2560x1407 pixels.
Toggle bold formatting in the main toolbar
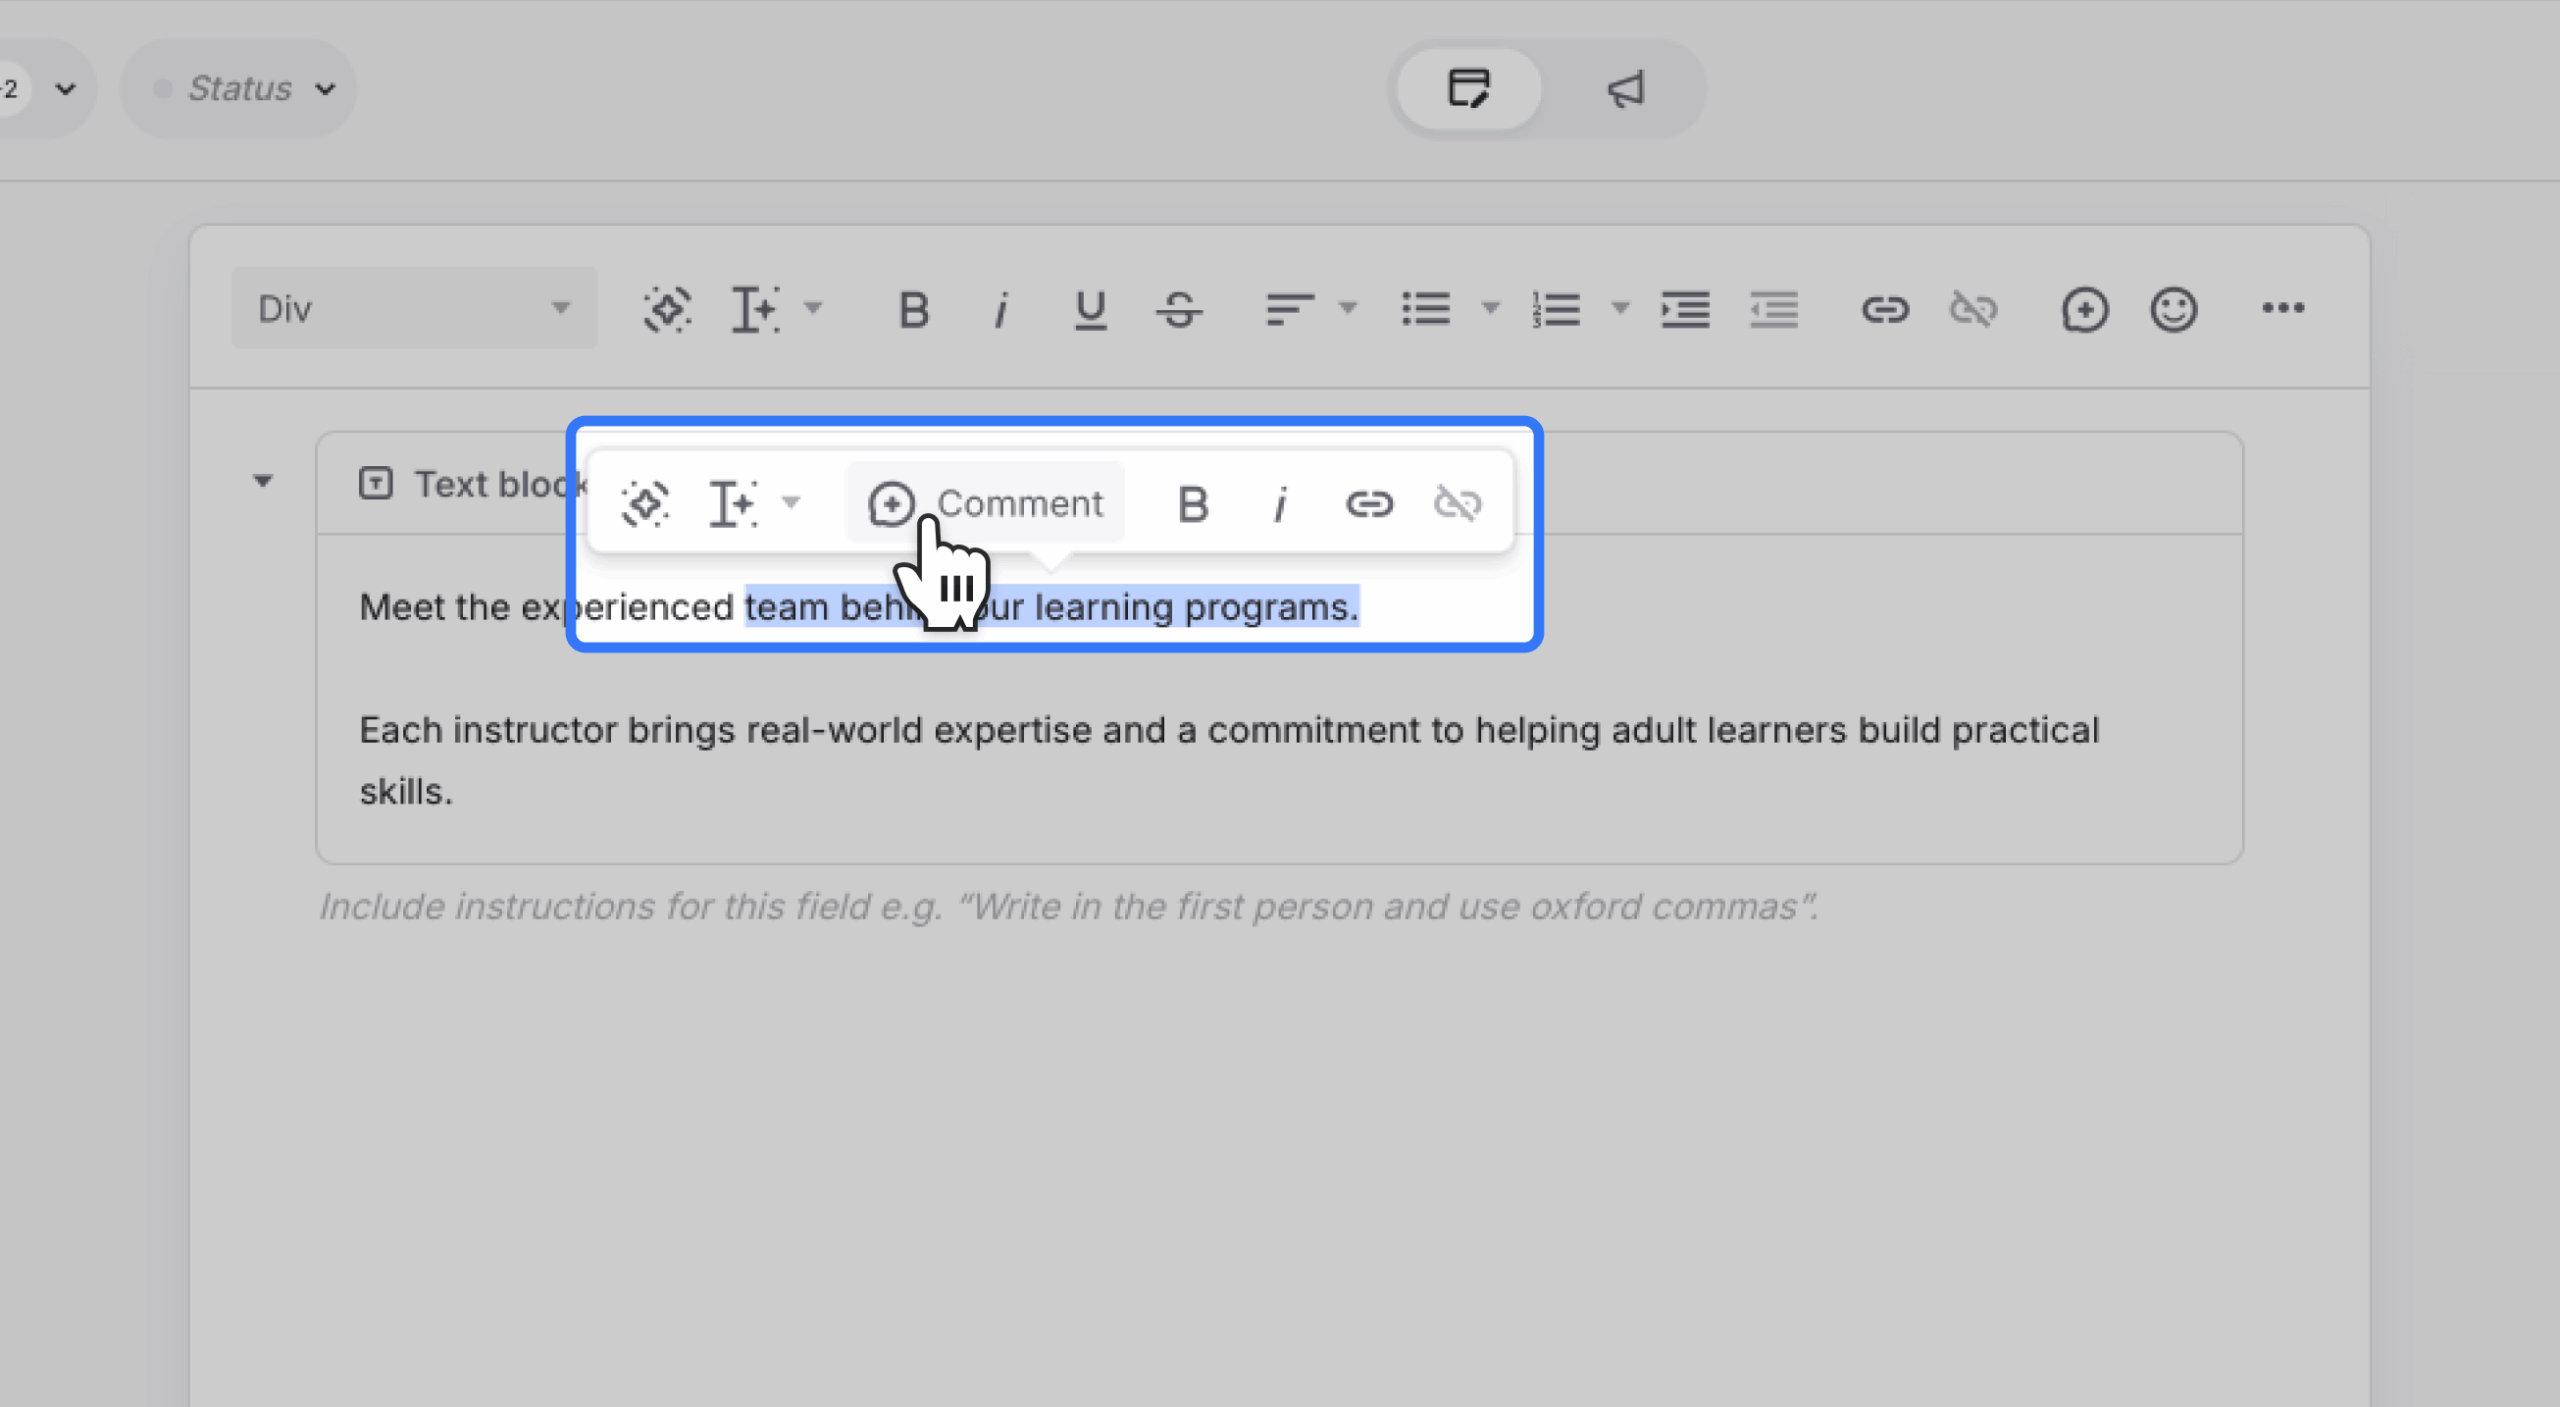click(x=912, y=309)
